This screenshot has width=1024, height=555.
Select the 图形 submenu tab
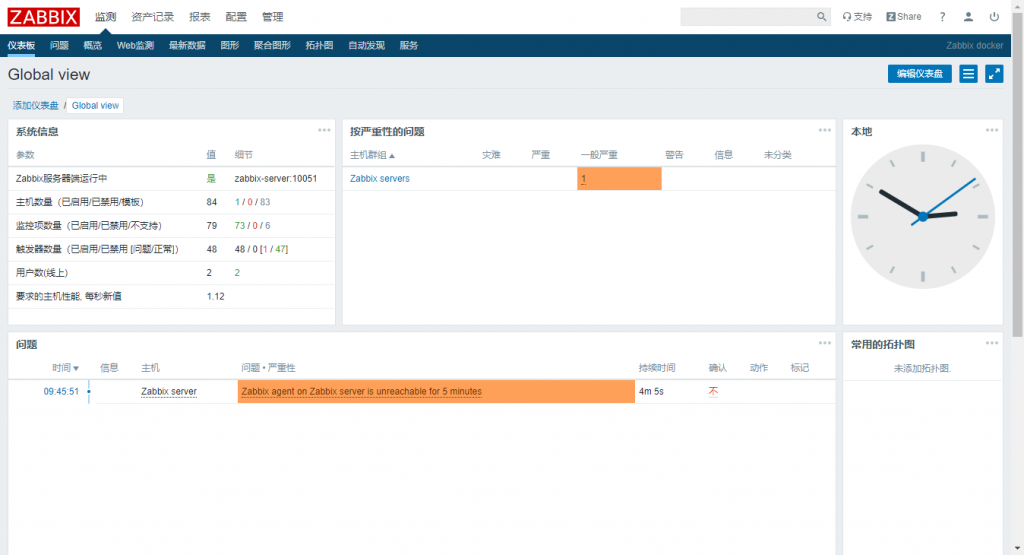229,45
